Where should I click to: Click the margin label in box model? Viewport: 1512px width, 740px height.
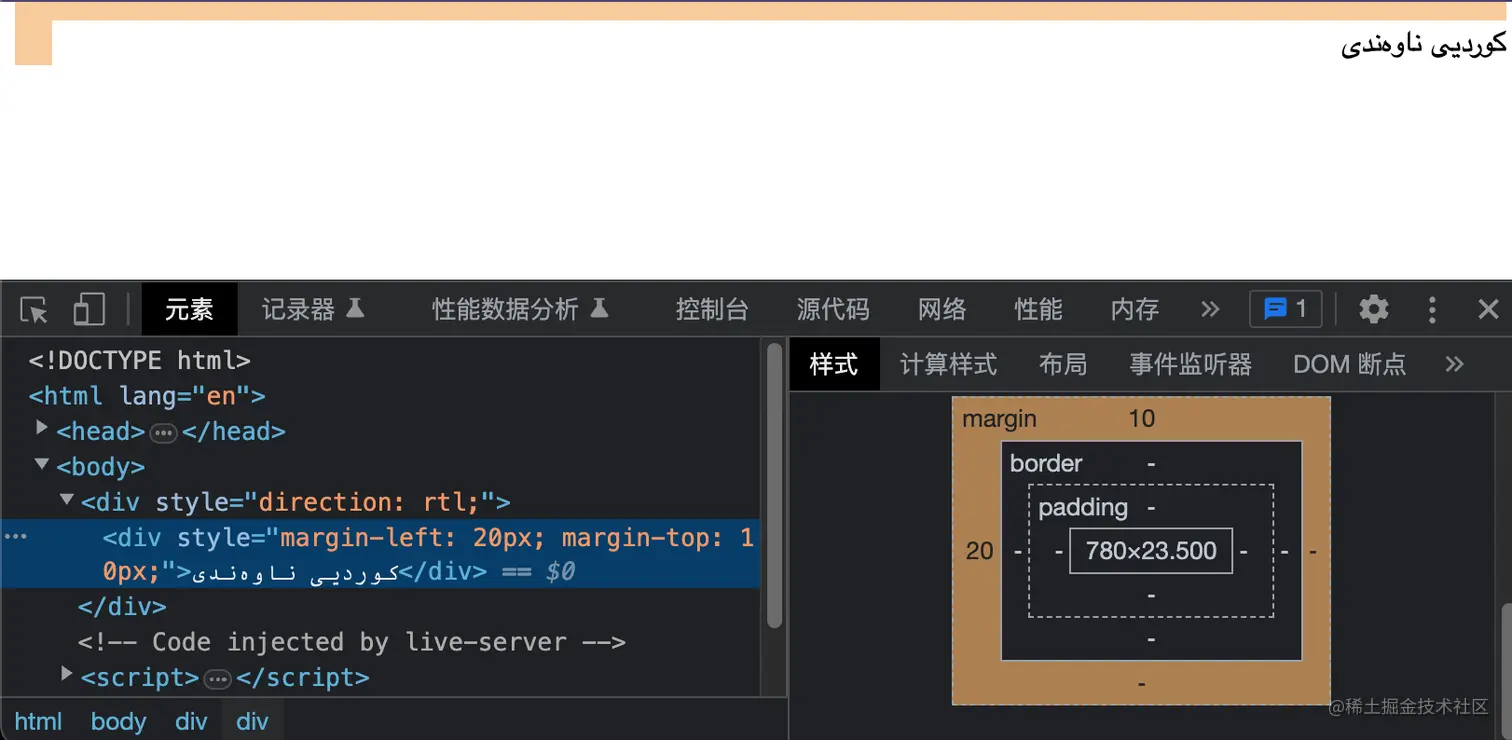pyautogui.click(x=1000, y=419)
